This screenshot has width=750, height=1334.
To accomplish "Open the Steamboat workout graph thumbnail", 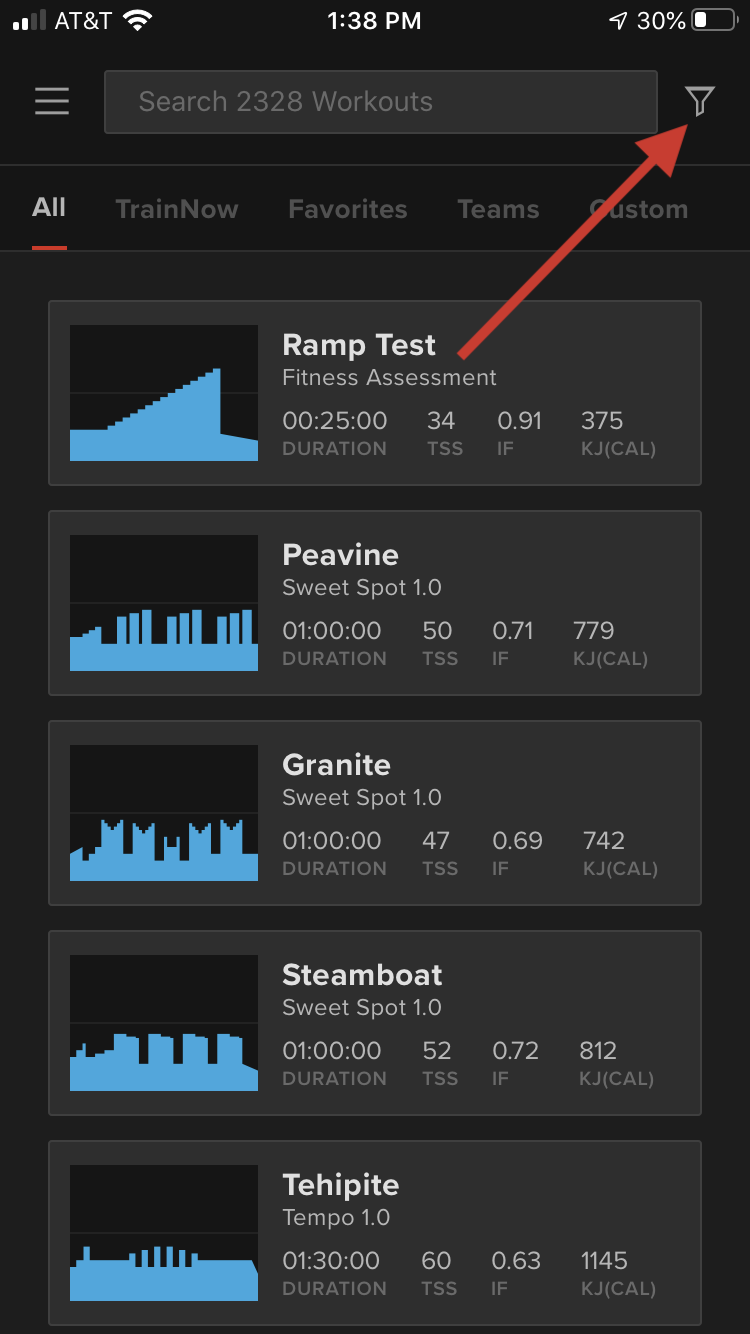I will point(164,1023).
